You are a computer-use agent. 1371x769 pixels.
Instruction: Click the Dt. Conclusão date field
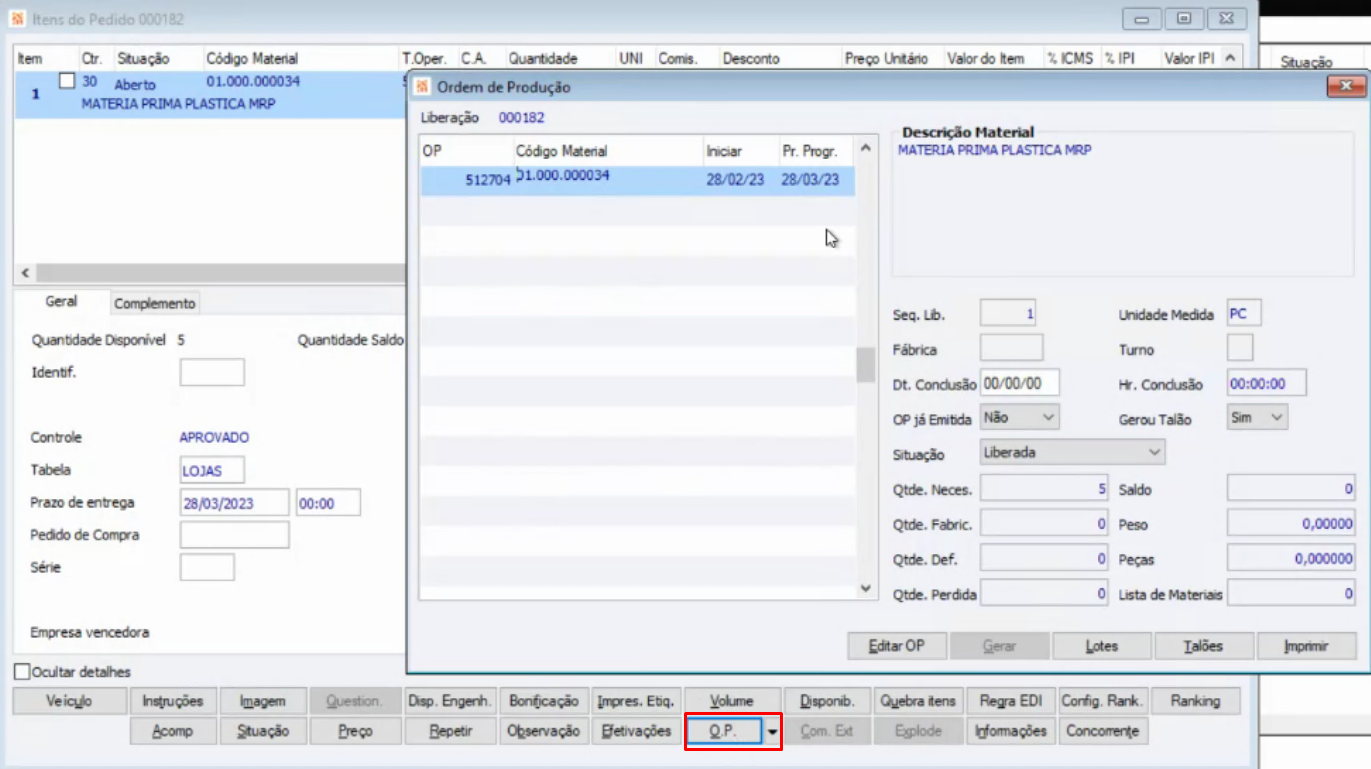click(x=1018, y=383)
